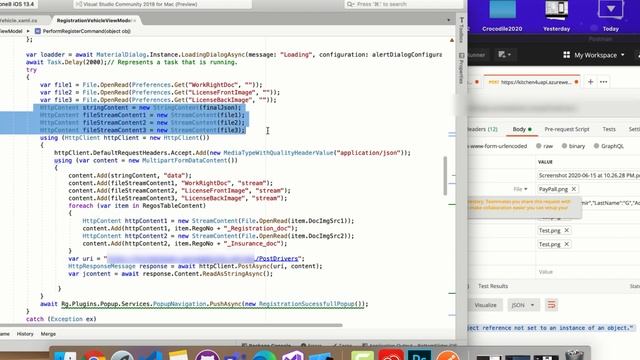Open the JSON format dropdown in Postman response

tap(523, 305)
